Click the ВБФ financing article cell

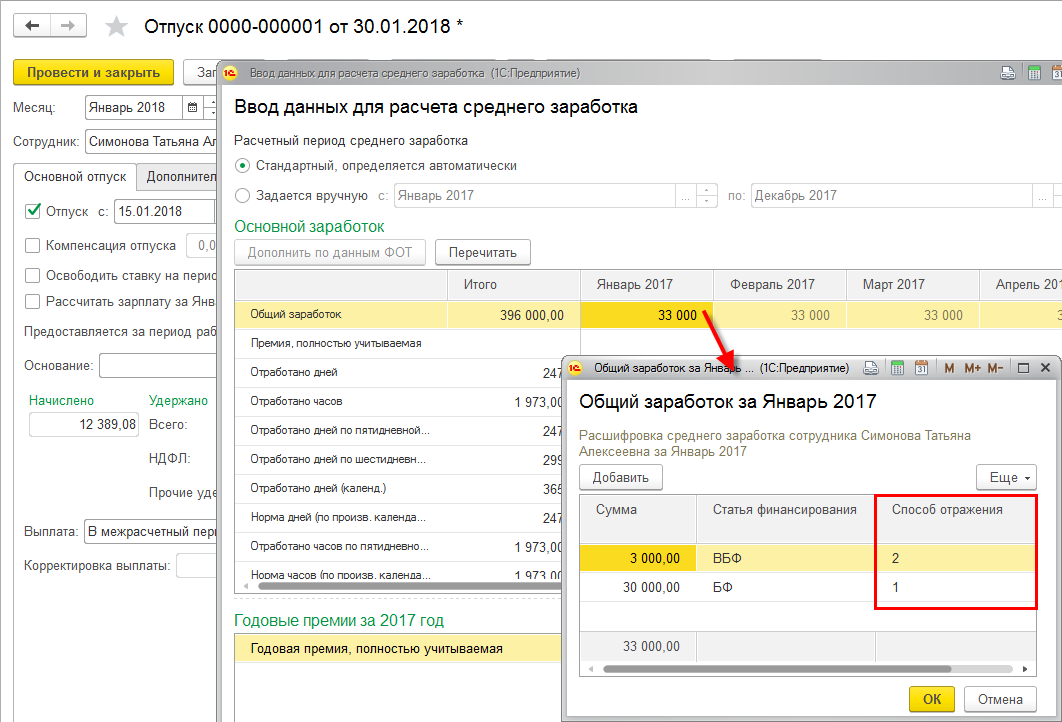[786, 558]
